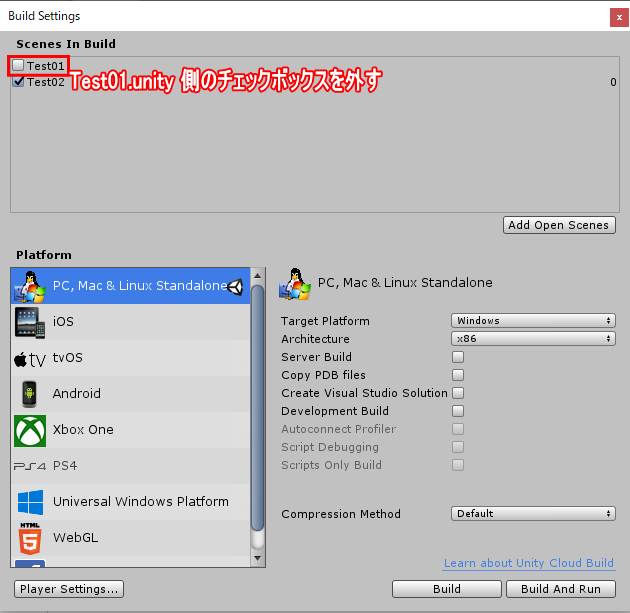
Task: Click the platform list scrollbar thumb
Action: pos(258,408)
